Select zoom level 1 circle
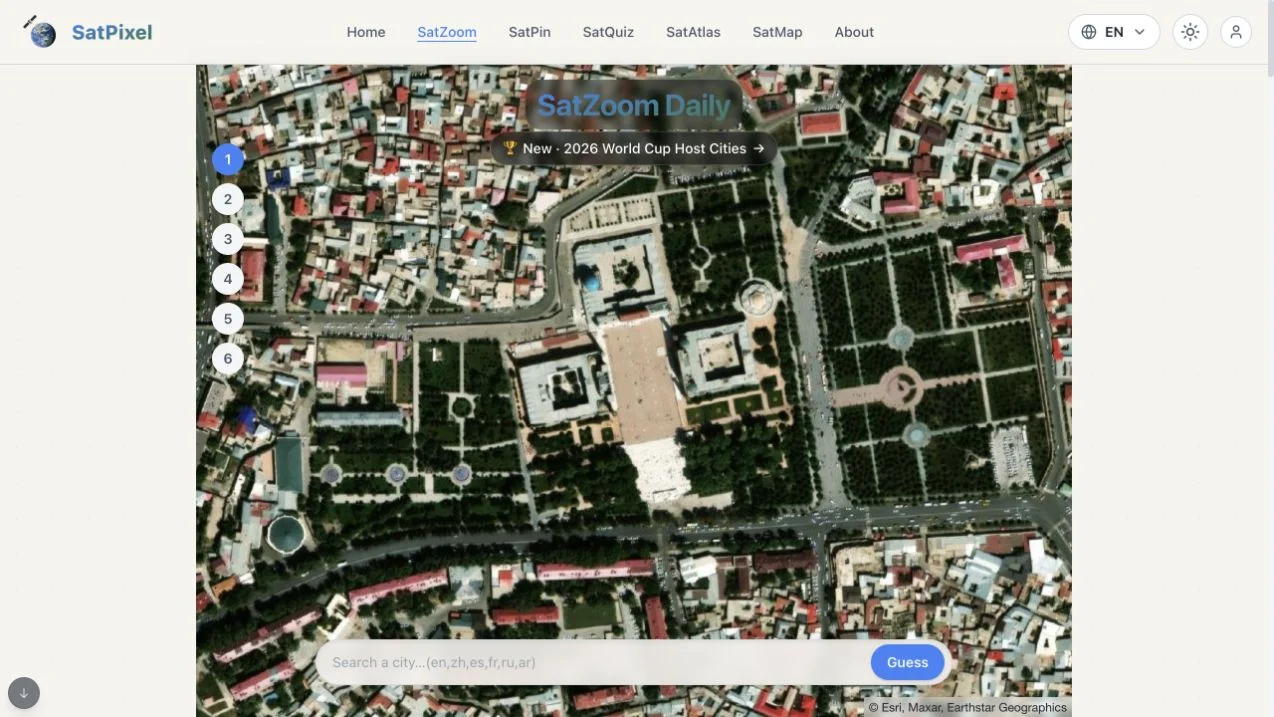This screenshot has width=1274, height=717. tap(228, 159)
